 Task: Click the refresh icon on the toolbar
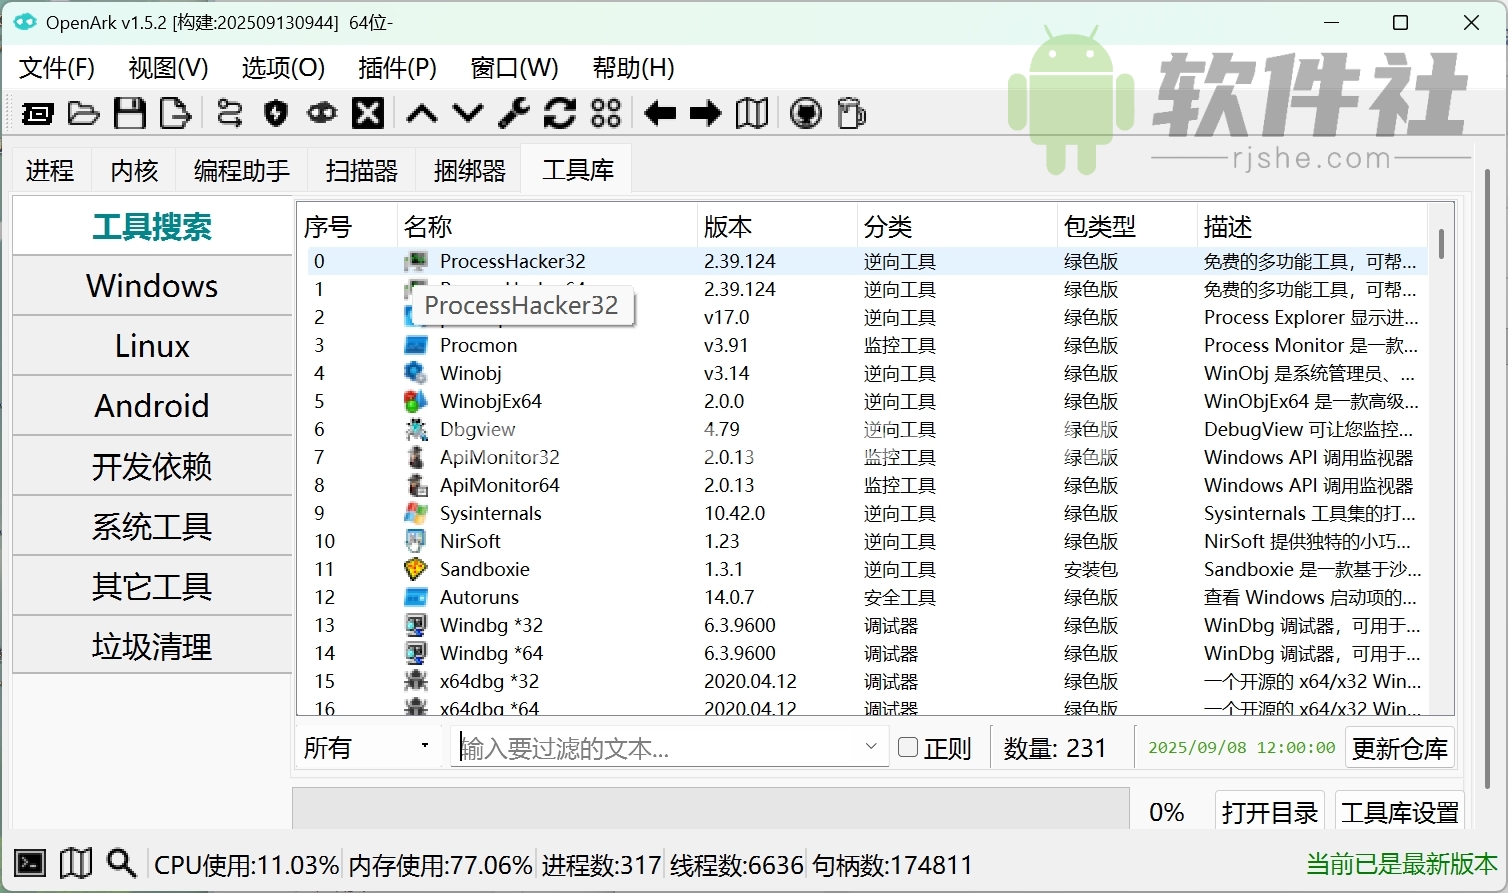pos(559,113)
